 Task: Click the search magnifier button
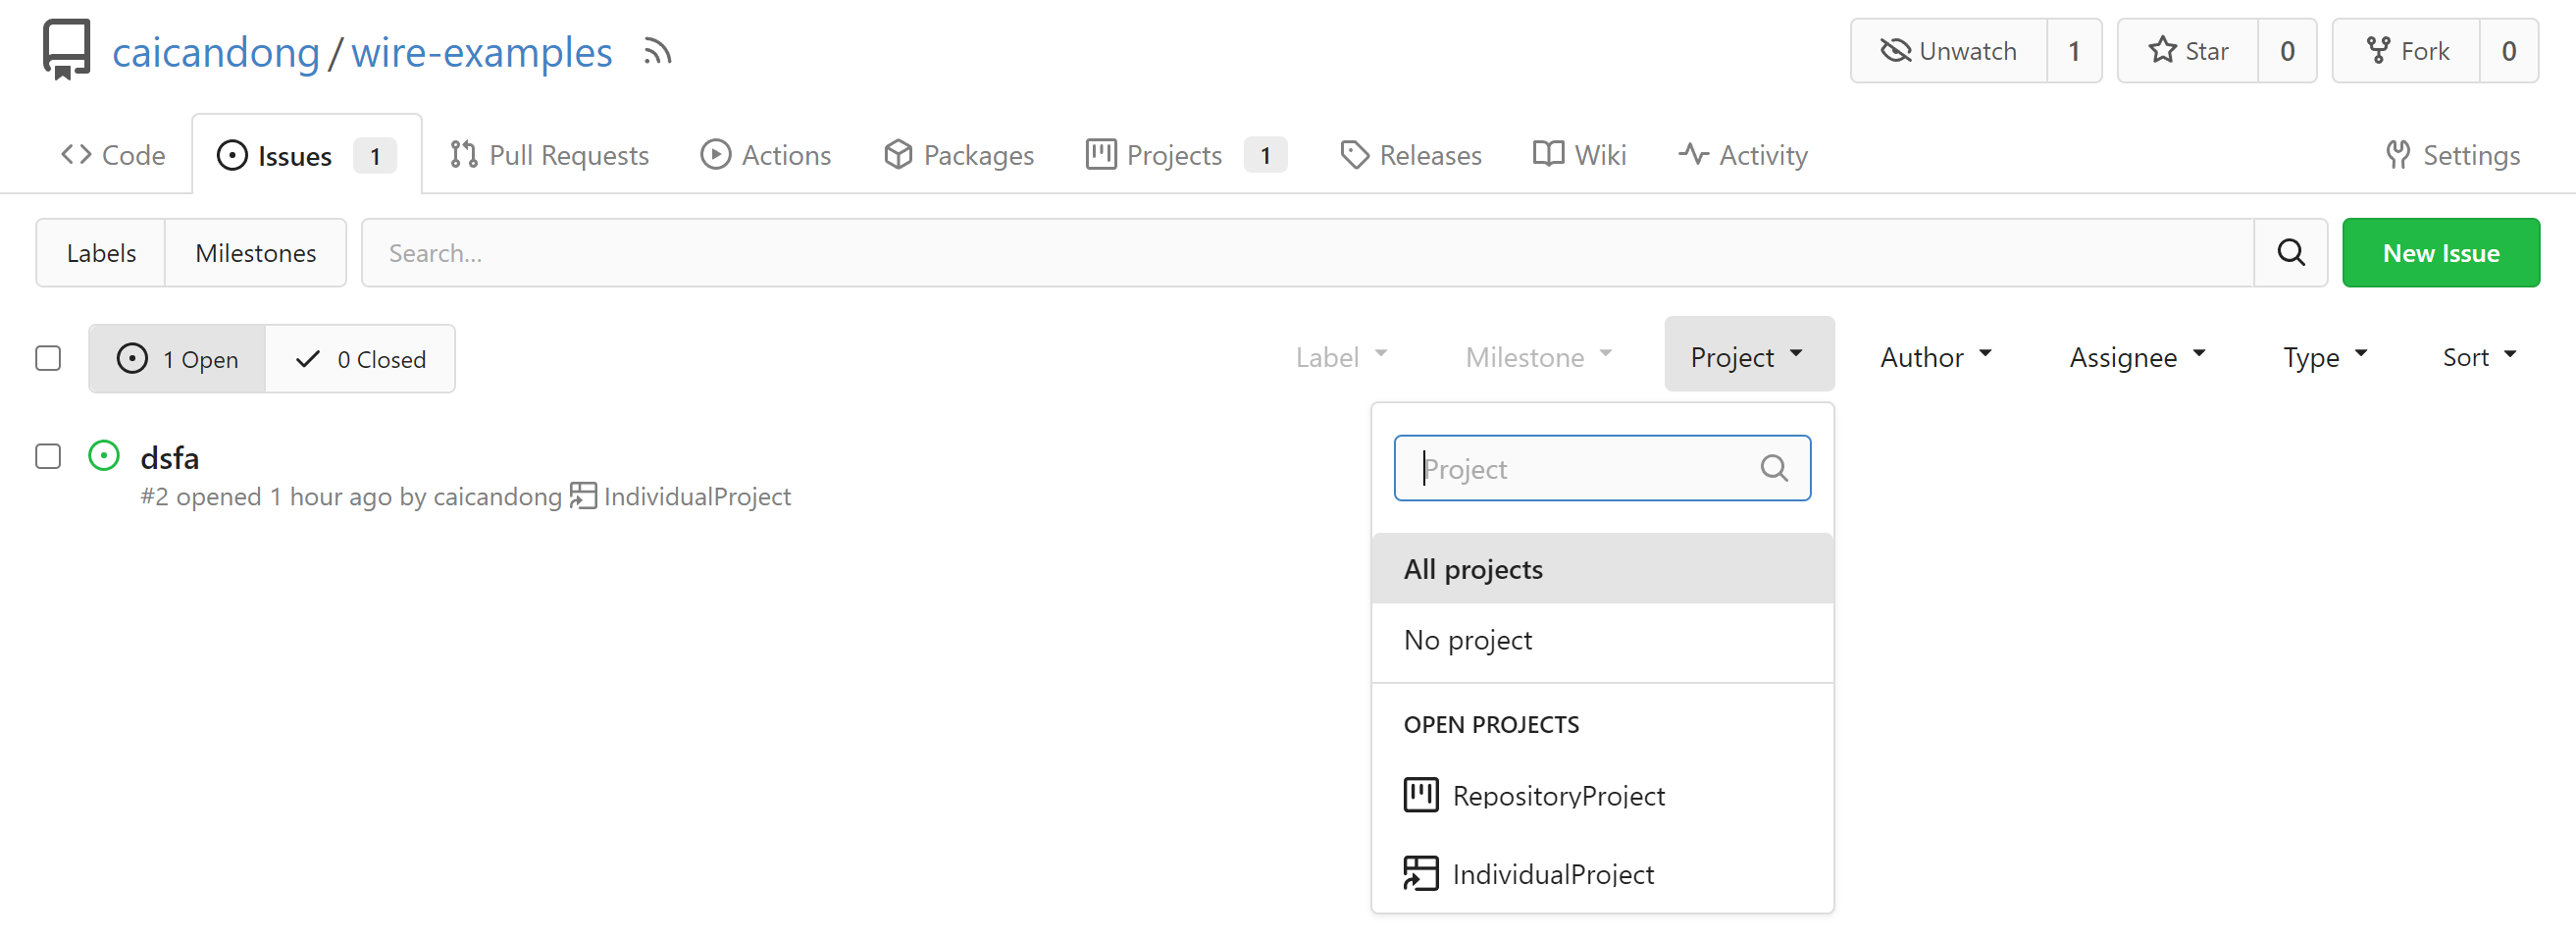(2290, 253)
